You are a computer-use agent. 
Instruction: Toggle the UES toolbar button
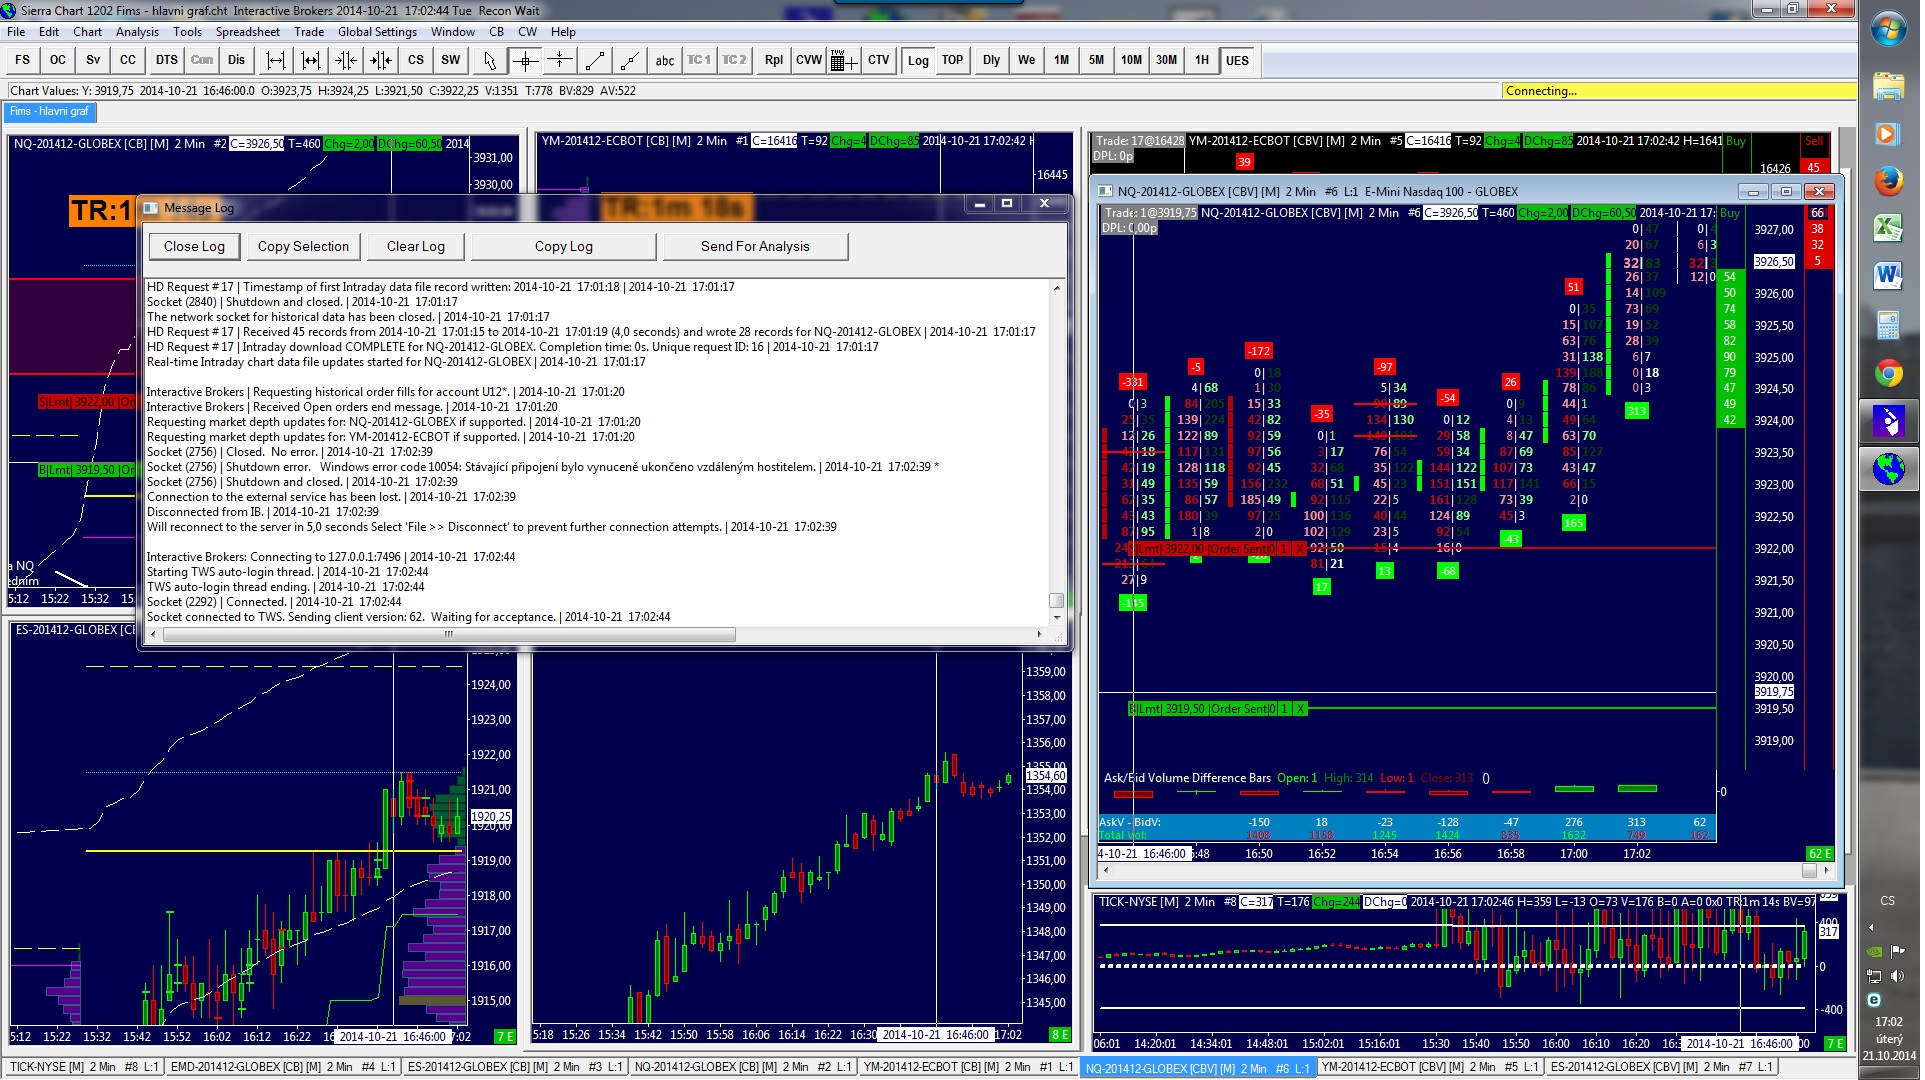pos(1237,60)
